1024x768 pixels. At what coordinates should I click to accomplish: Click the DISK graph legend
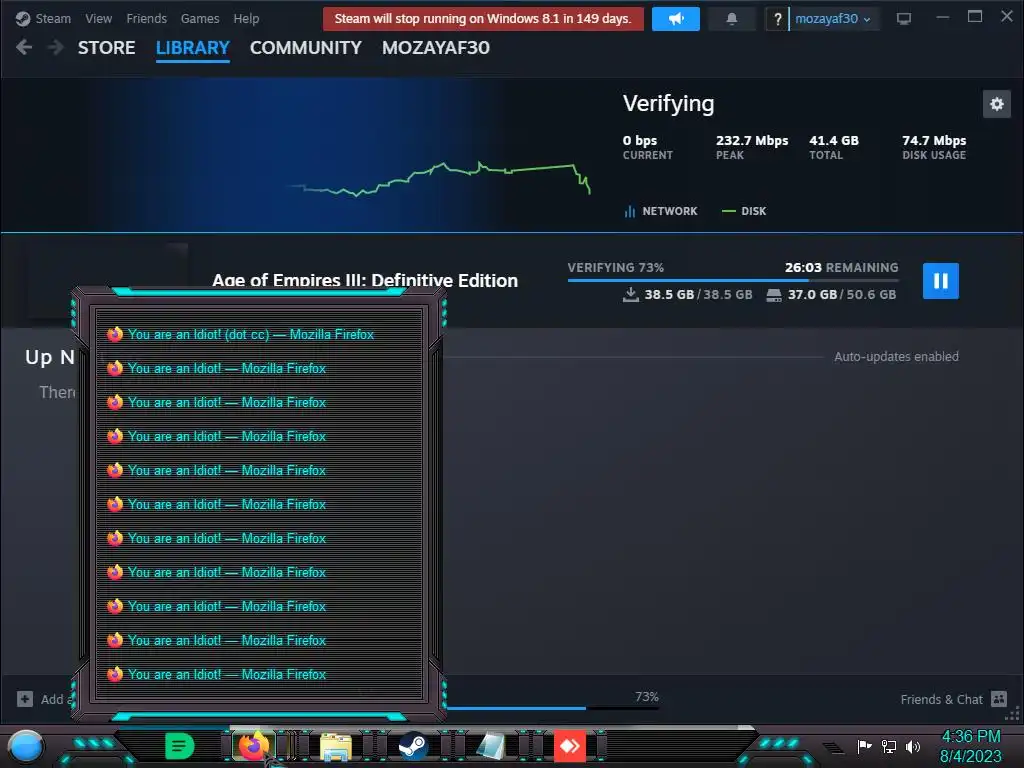[744, 211]
